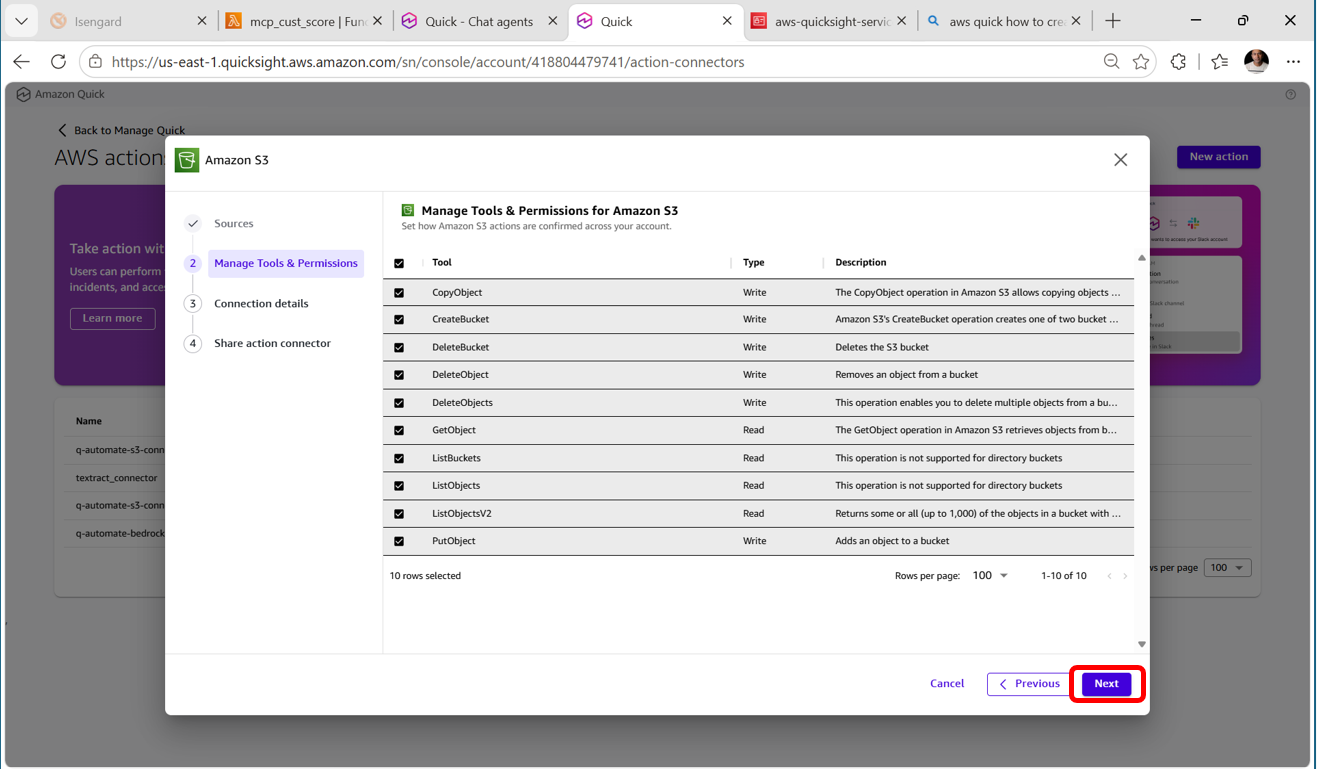Go to previous page of tools table
Viewport: 1318px width, 769px height.
pyautogui.click(x=1108, y=576)
